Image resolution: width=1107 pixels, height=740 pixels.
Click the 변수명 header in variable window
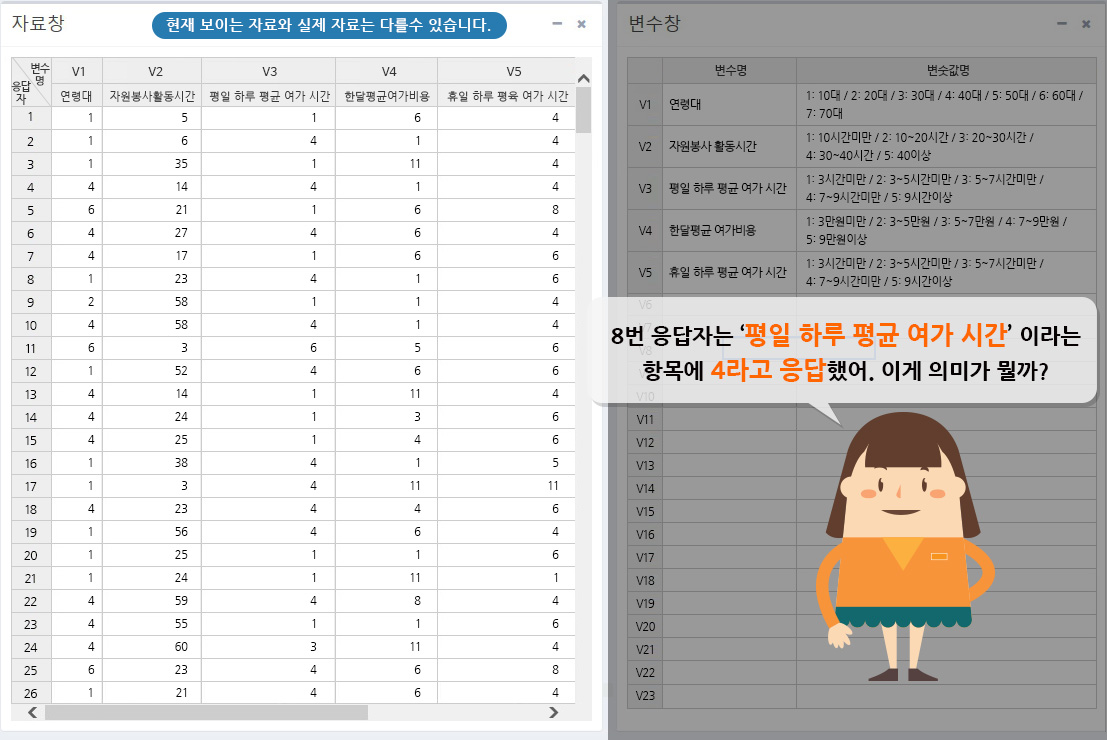pyautogui.click(x=730, y=71)
